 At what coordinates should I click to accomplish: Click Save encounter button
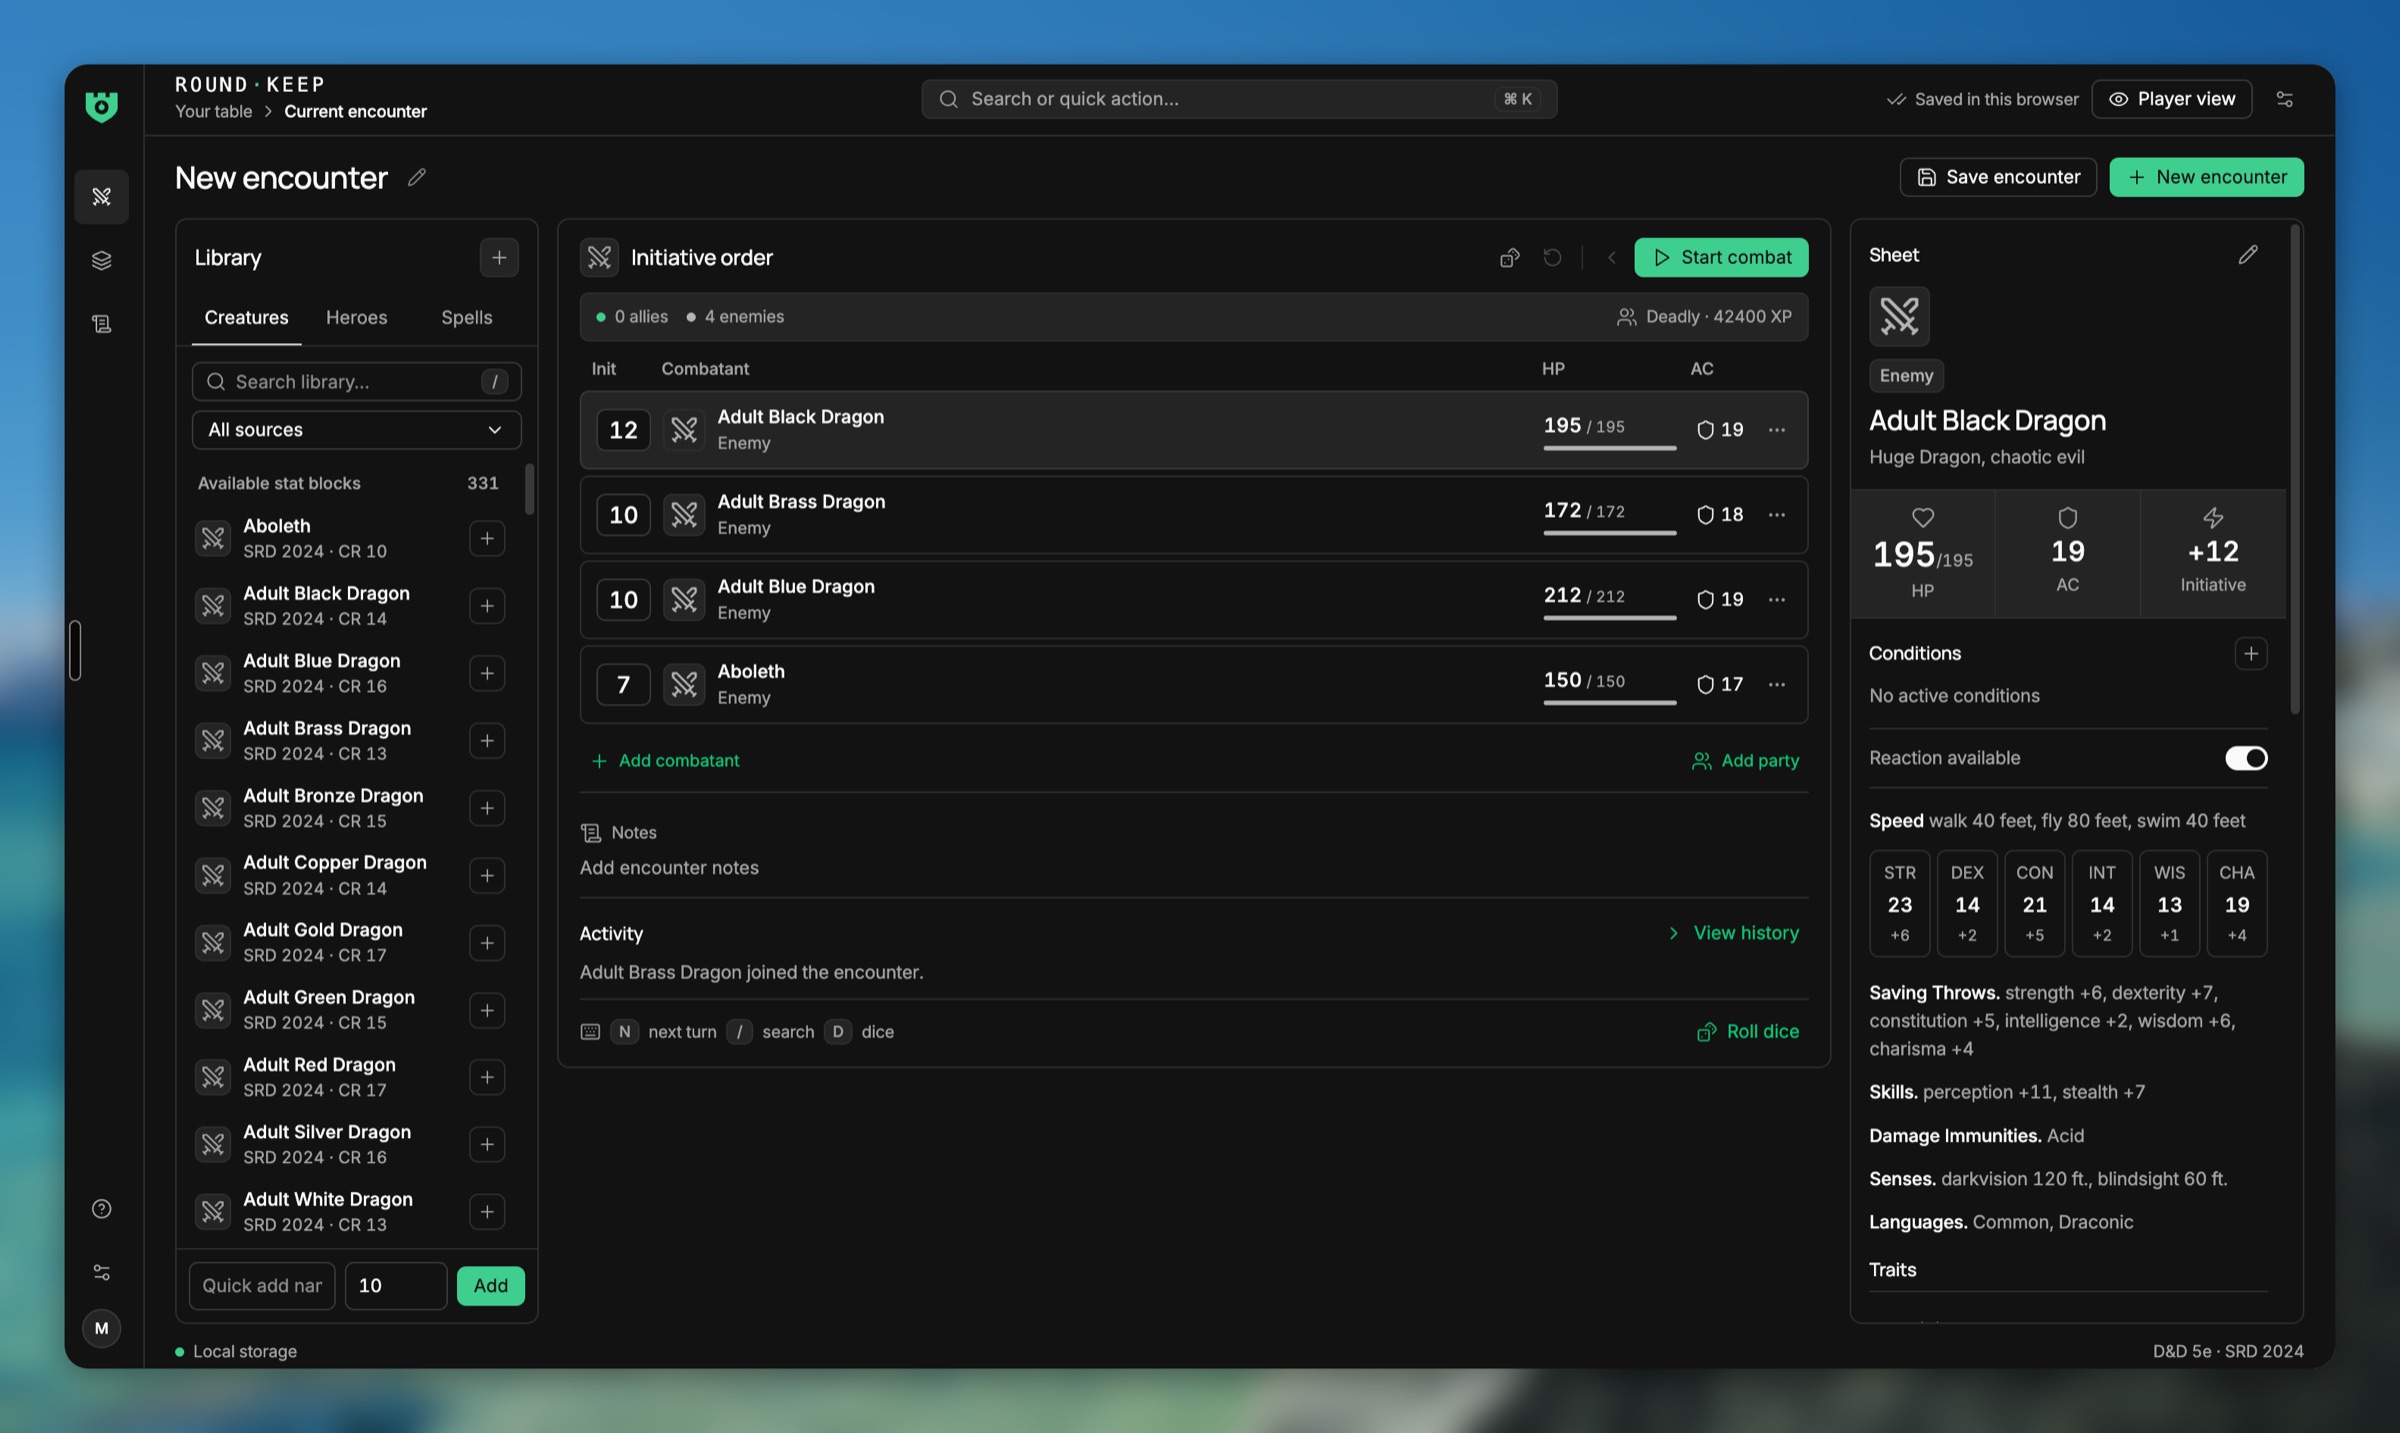[x=1998, y=177]
